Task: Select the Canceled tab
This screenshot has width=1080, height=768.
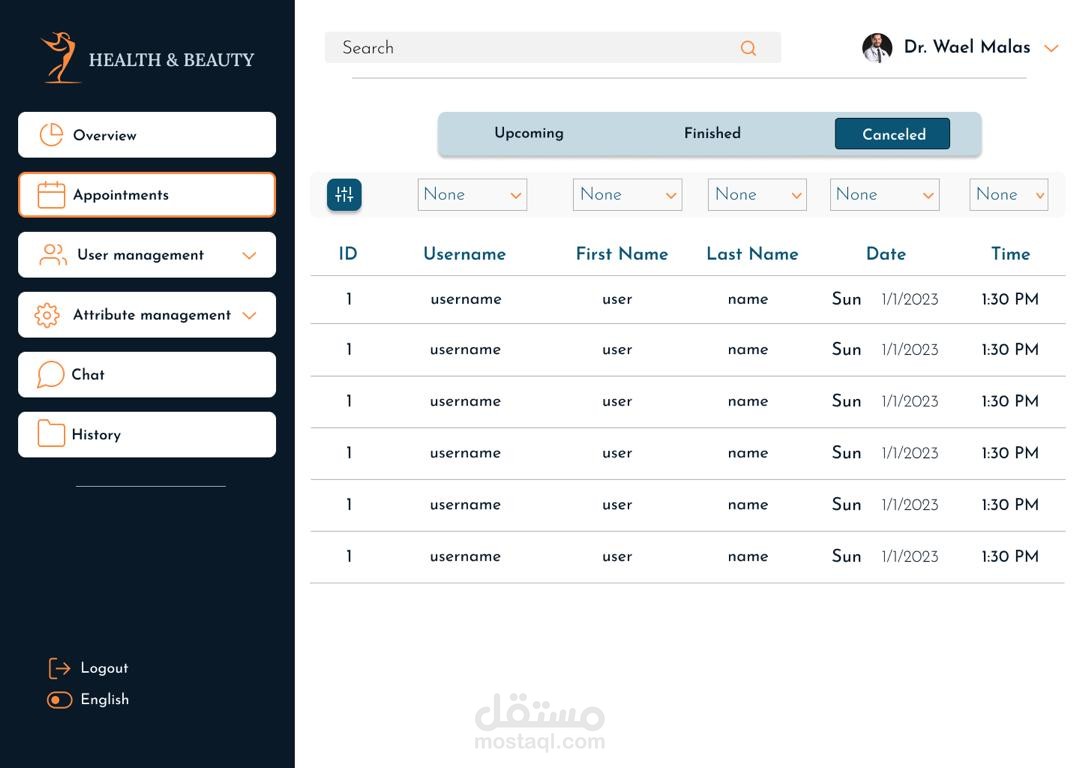Action: tap(892, 134)
